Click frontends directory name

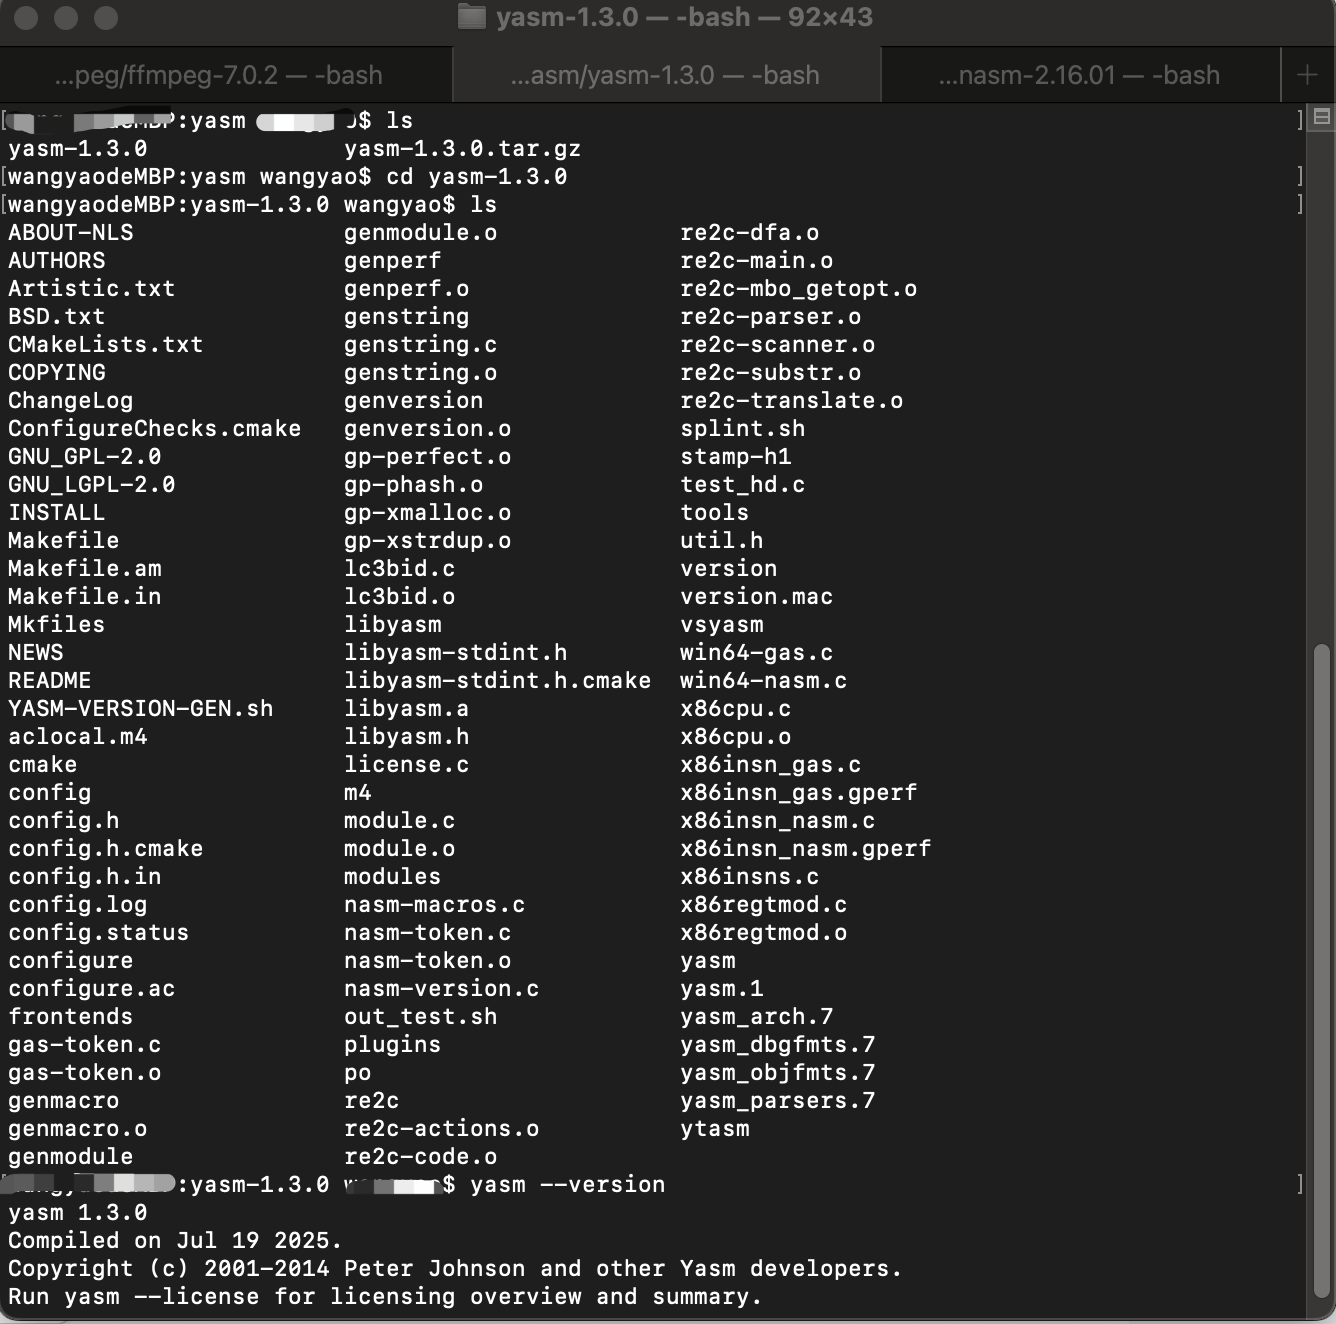pyautogui.click(x=71, y=1016)
